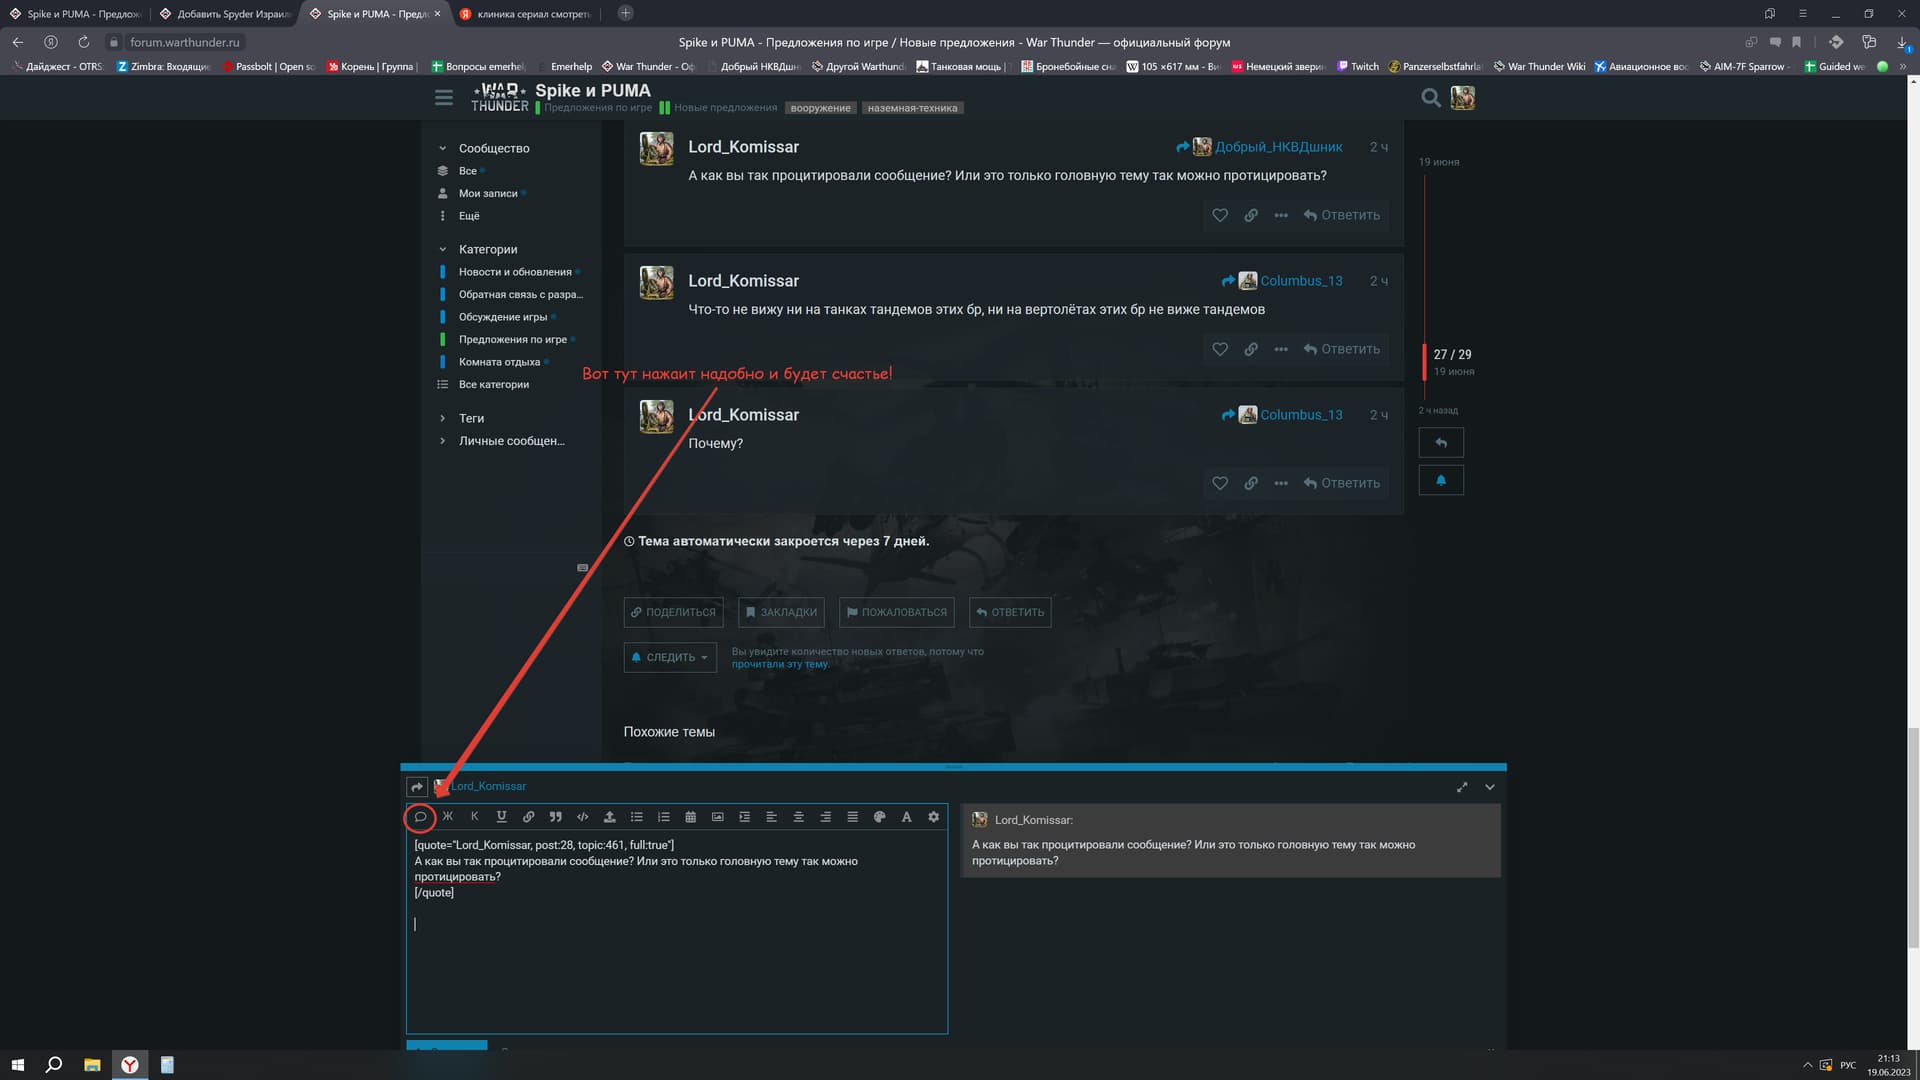
Task: Insert a hyperlink via the editor link icon
Action: tap(528, 817)
